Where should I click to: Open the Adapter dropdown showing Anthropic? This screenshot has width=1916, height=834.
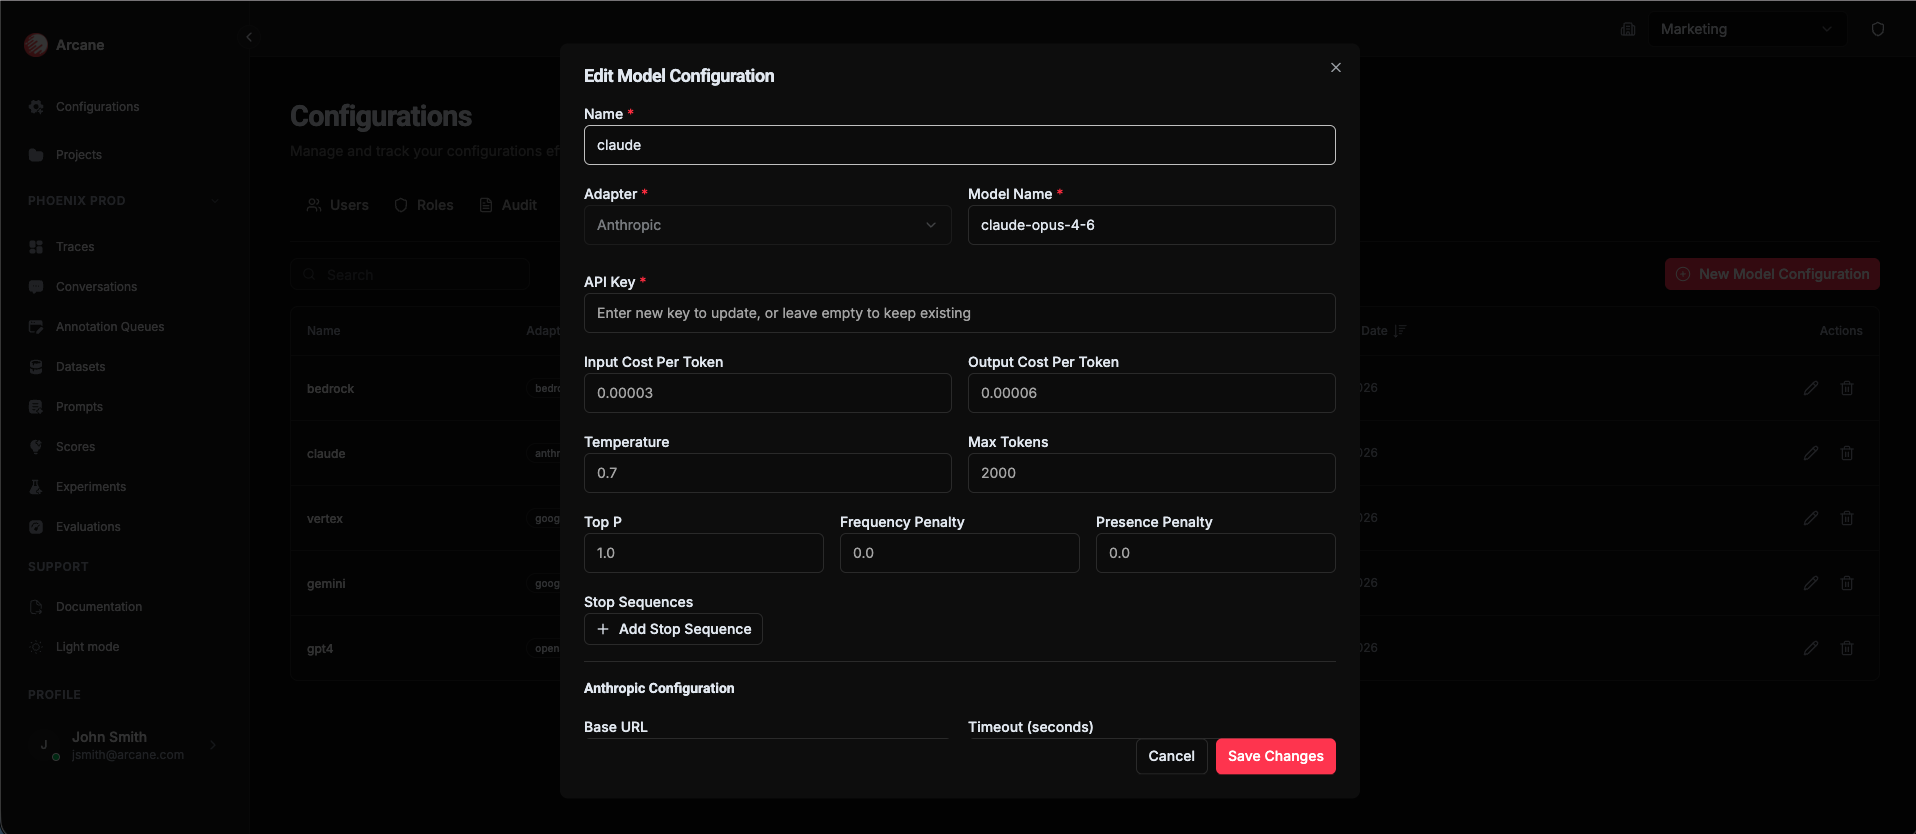coord(767,225)
